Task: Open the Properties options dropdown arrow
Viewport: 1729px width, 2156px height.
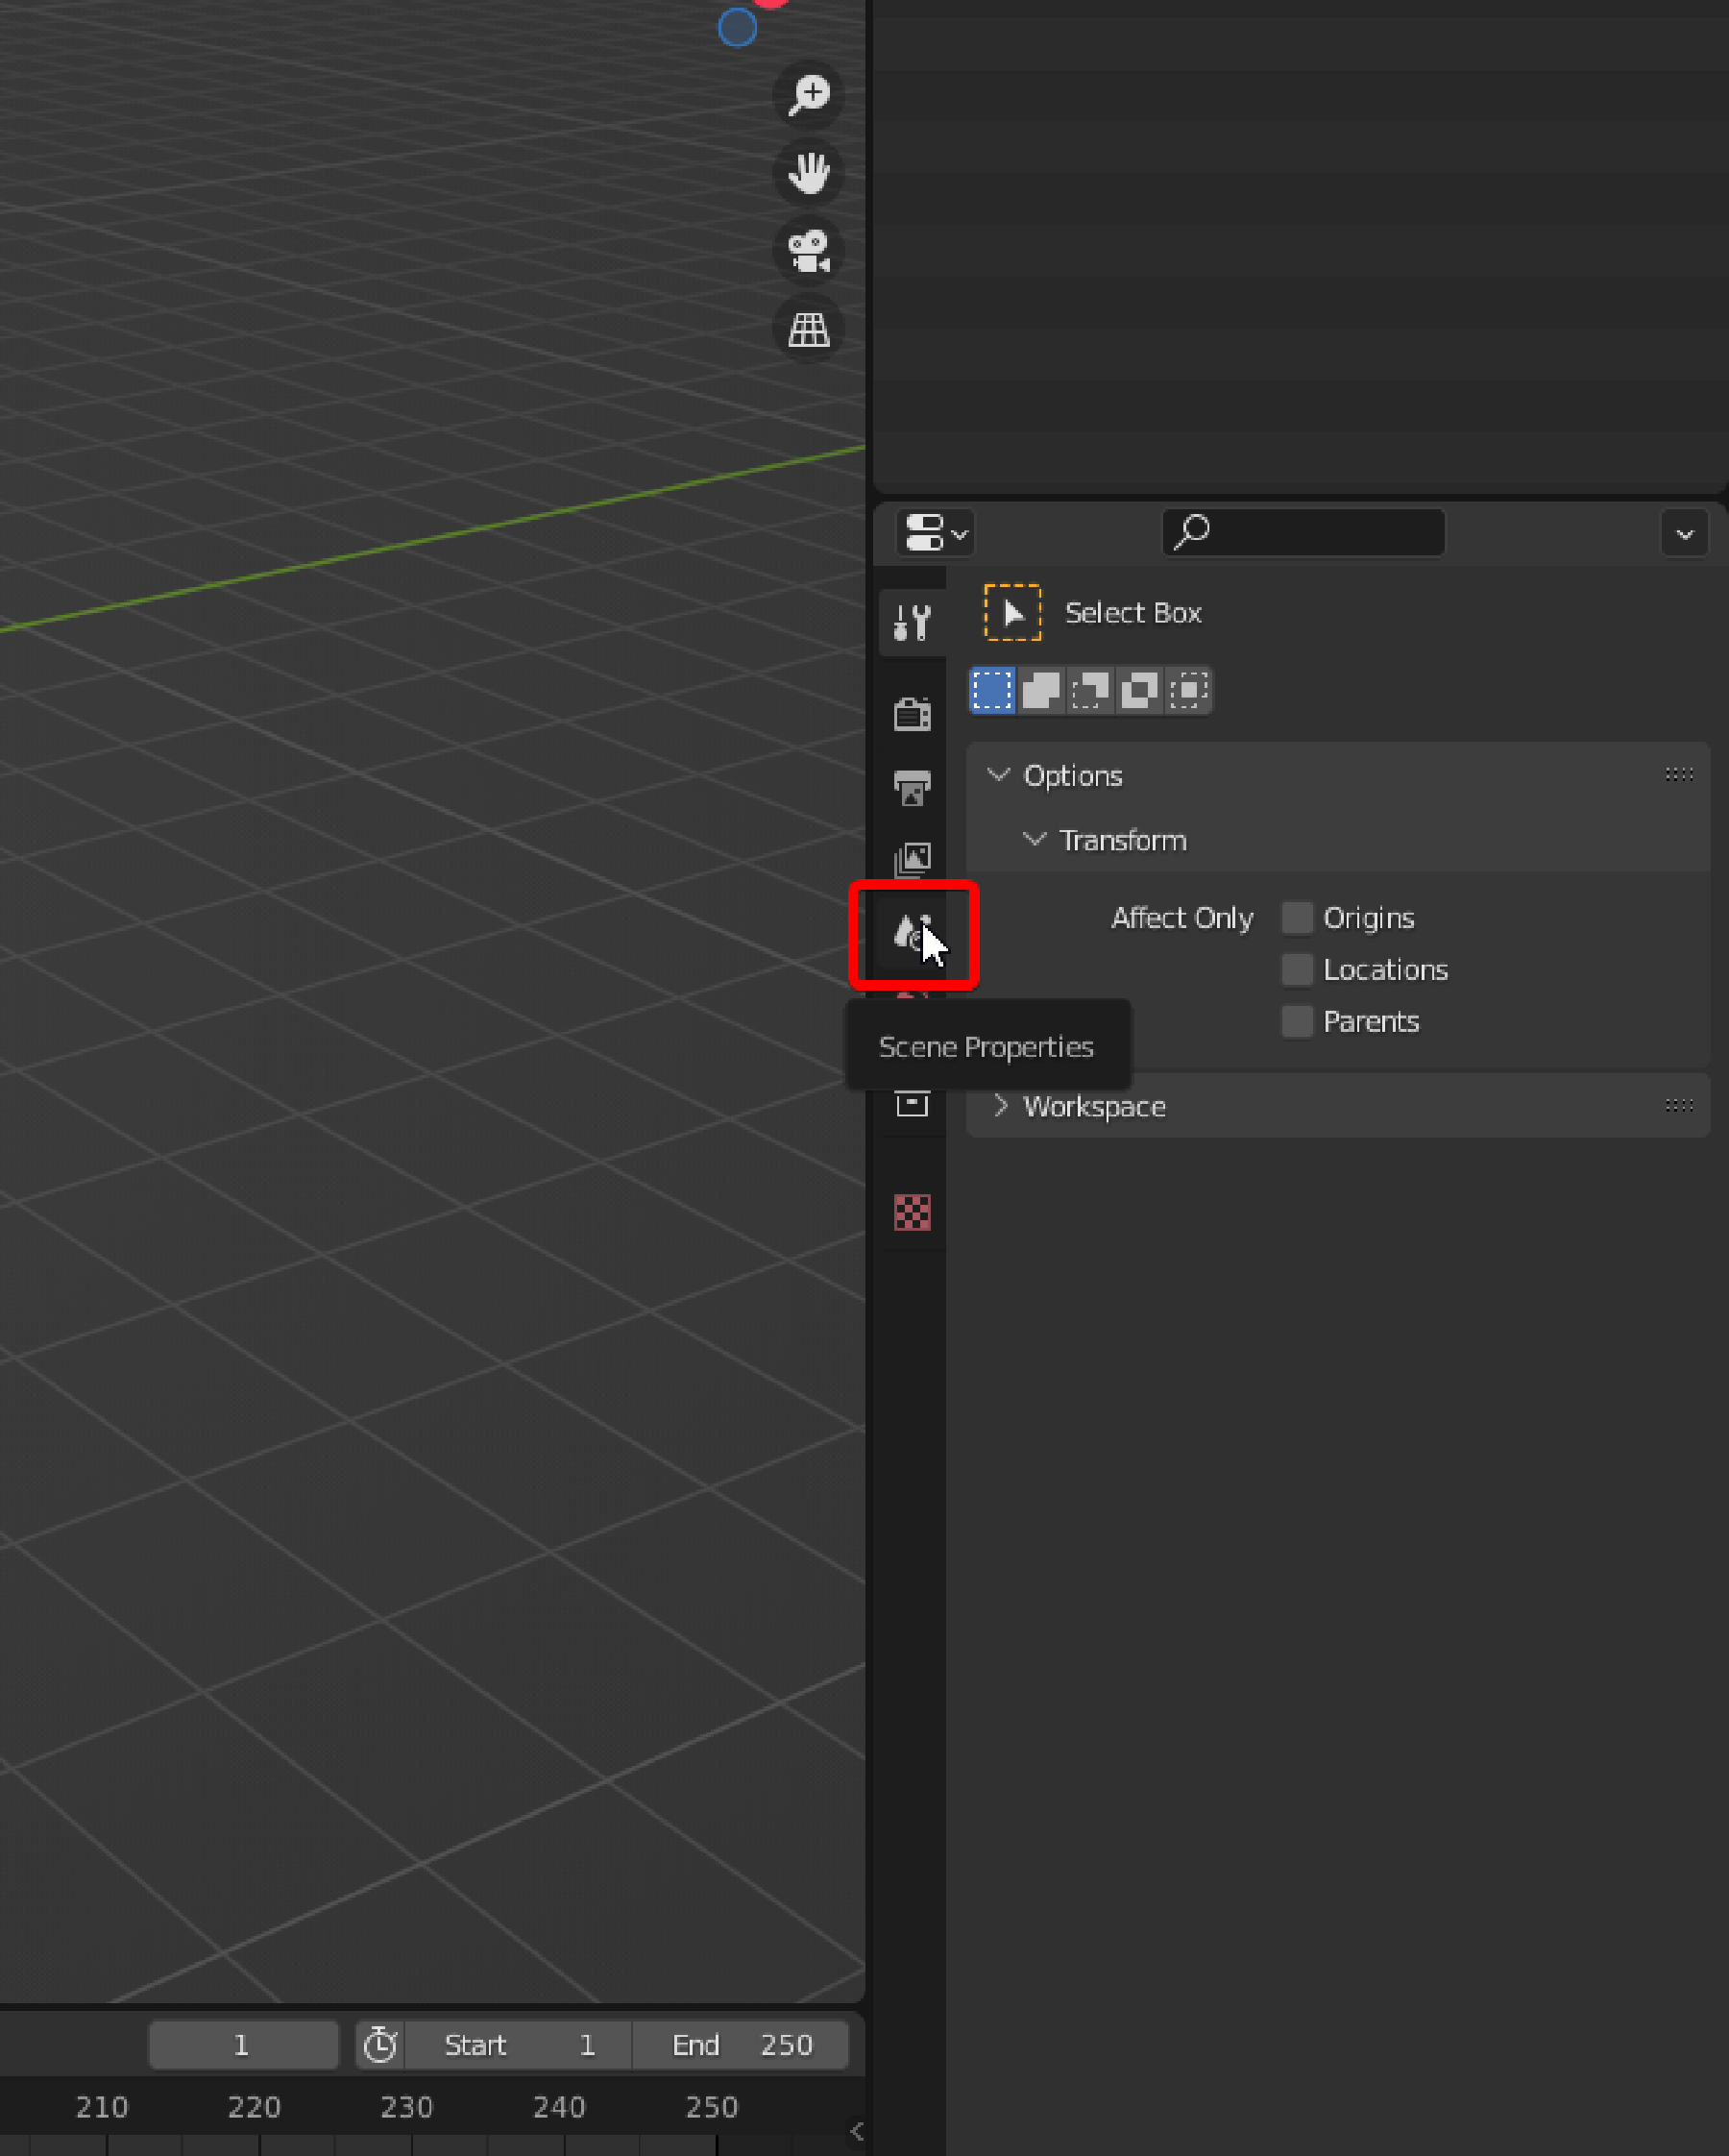Action: tap(1684, 533)
